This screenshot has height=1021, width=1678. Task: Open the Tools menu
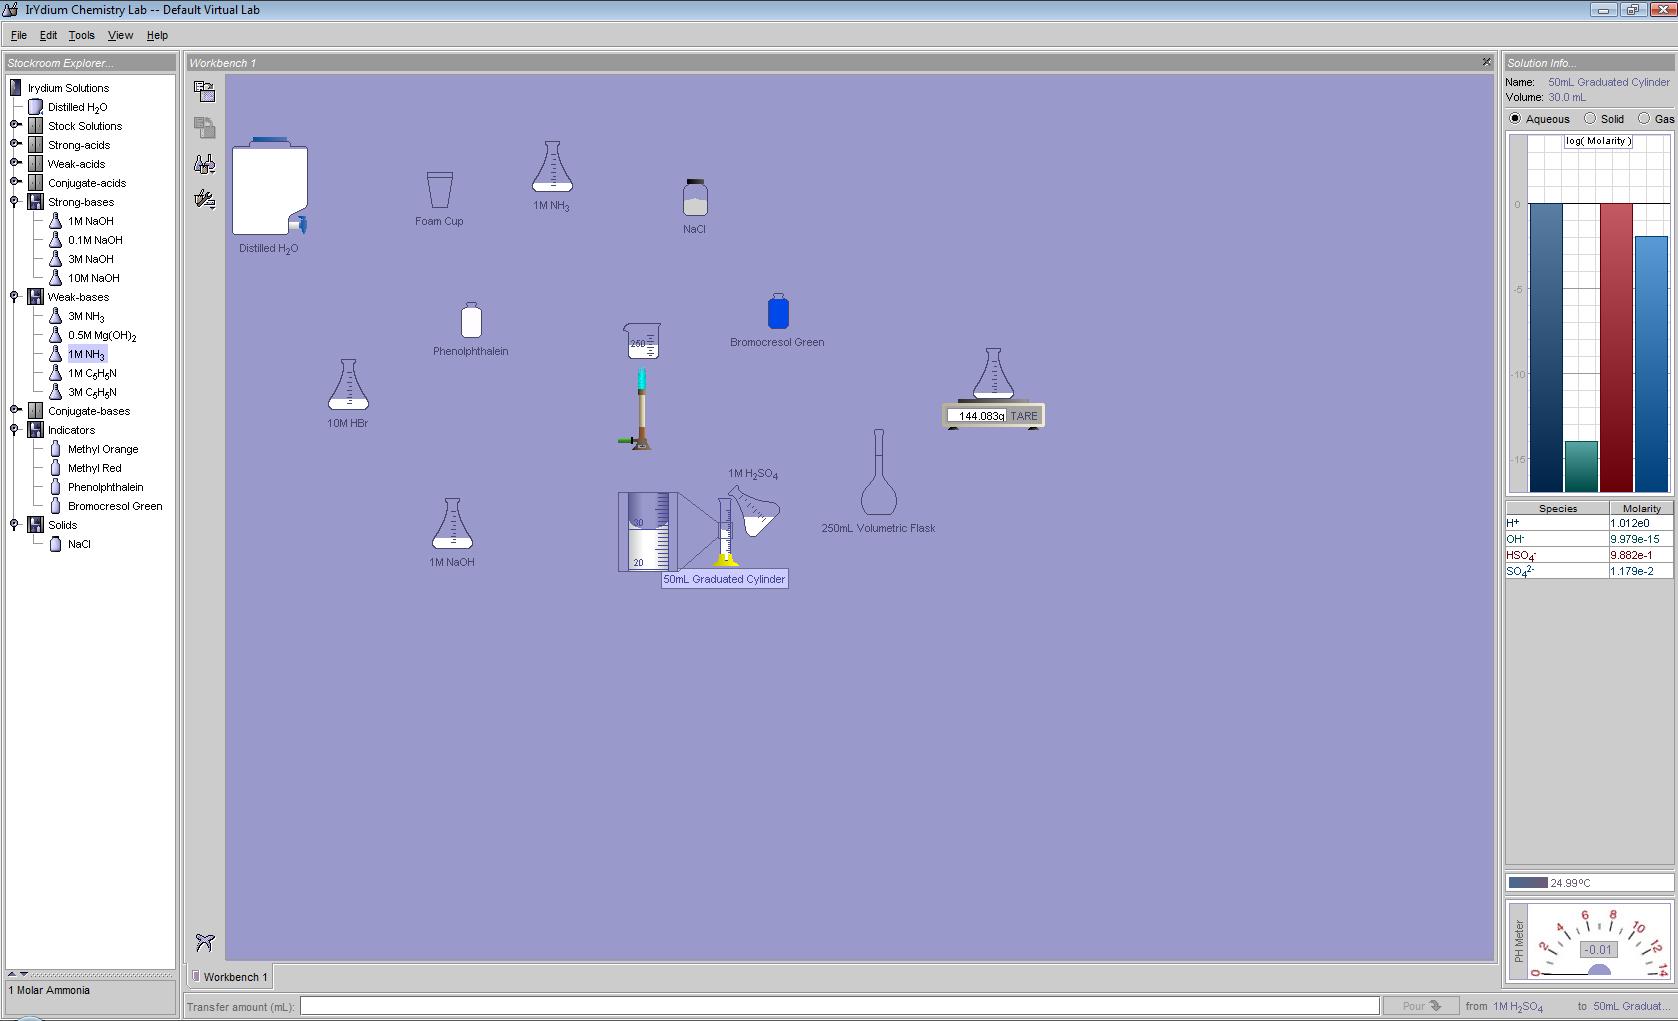pos(81,35)
